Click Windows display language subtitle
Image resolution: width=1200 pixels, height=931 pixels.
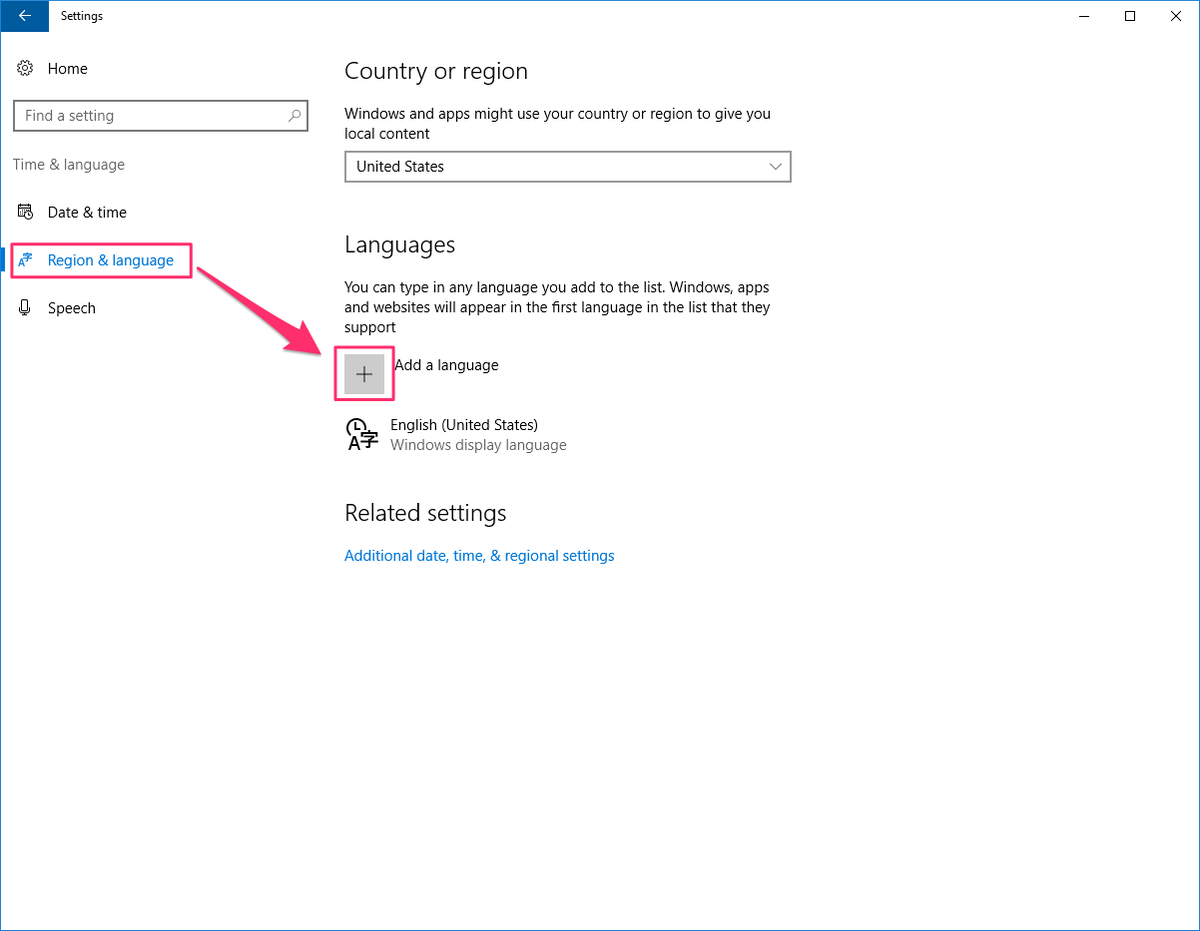coord(478,445)
